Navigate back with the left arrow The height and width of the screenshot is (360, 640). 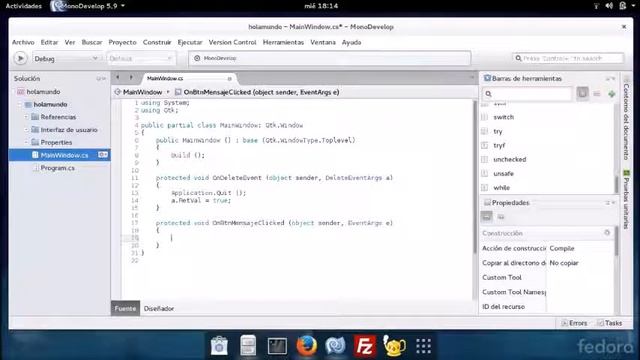click(118, 78)
